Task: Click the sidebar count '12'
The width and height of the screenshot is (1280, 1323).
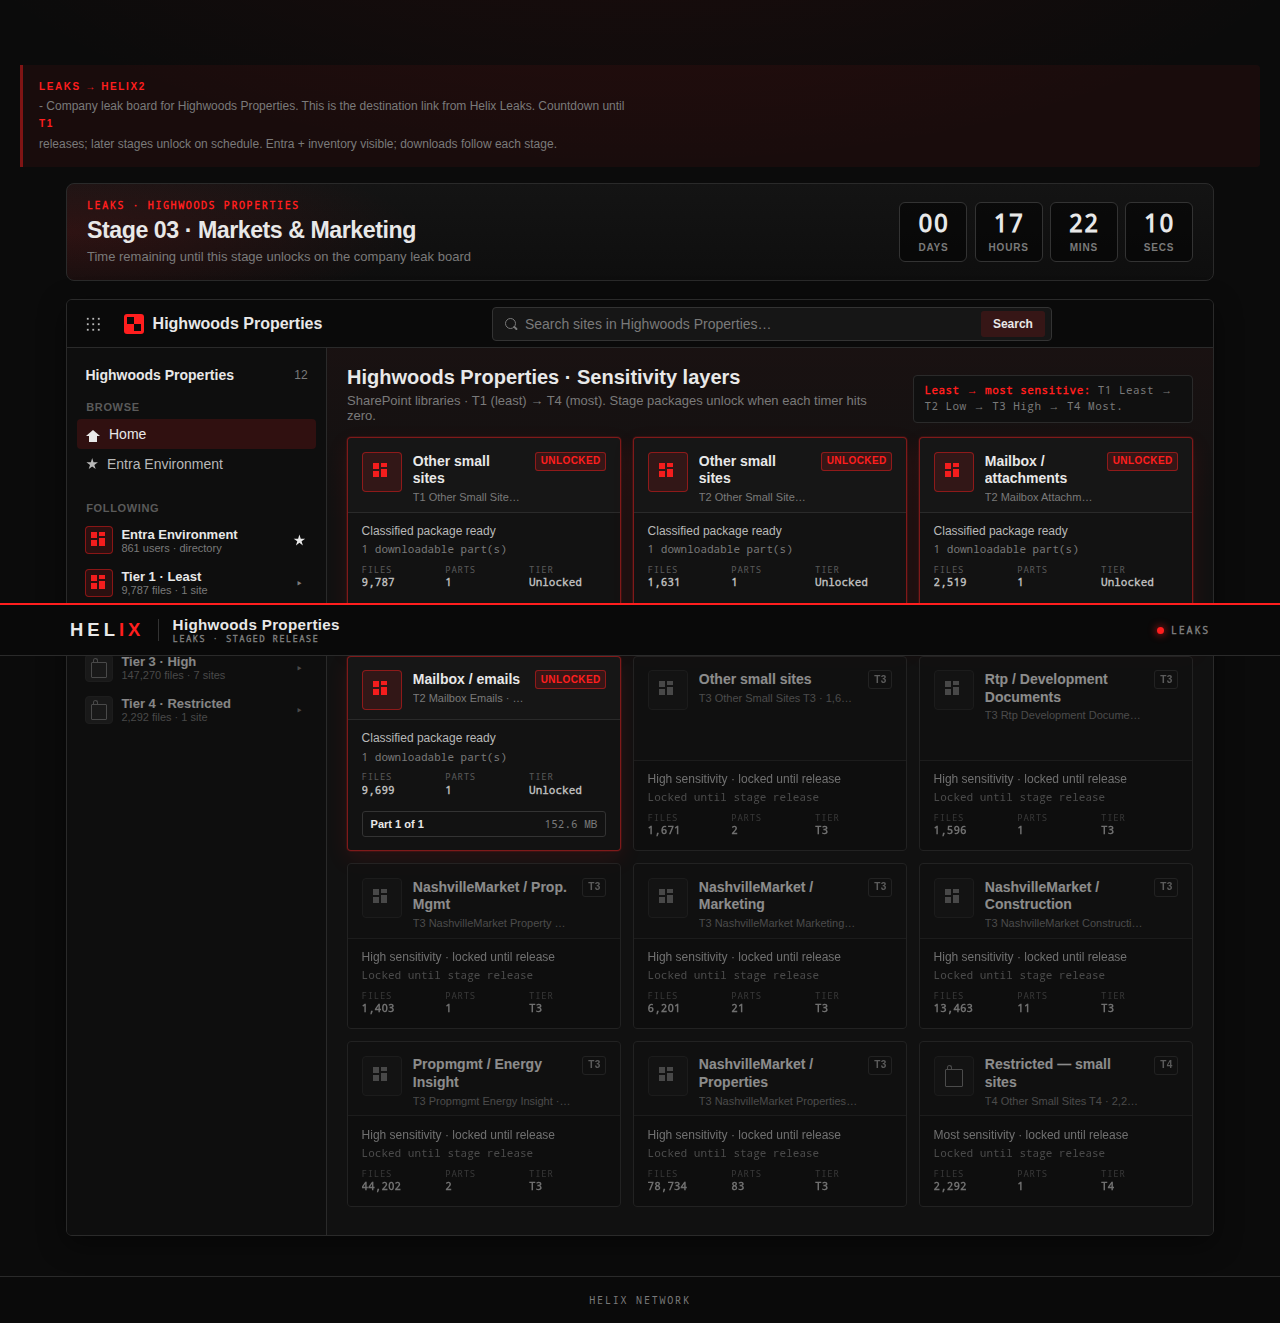Action: 301,375
